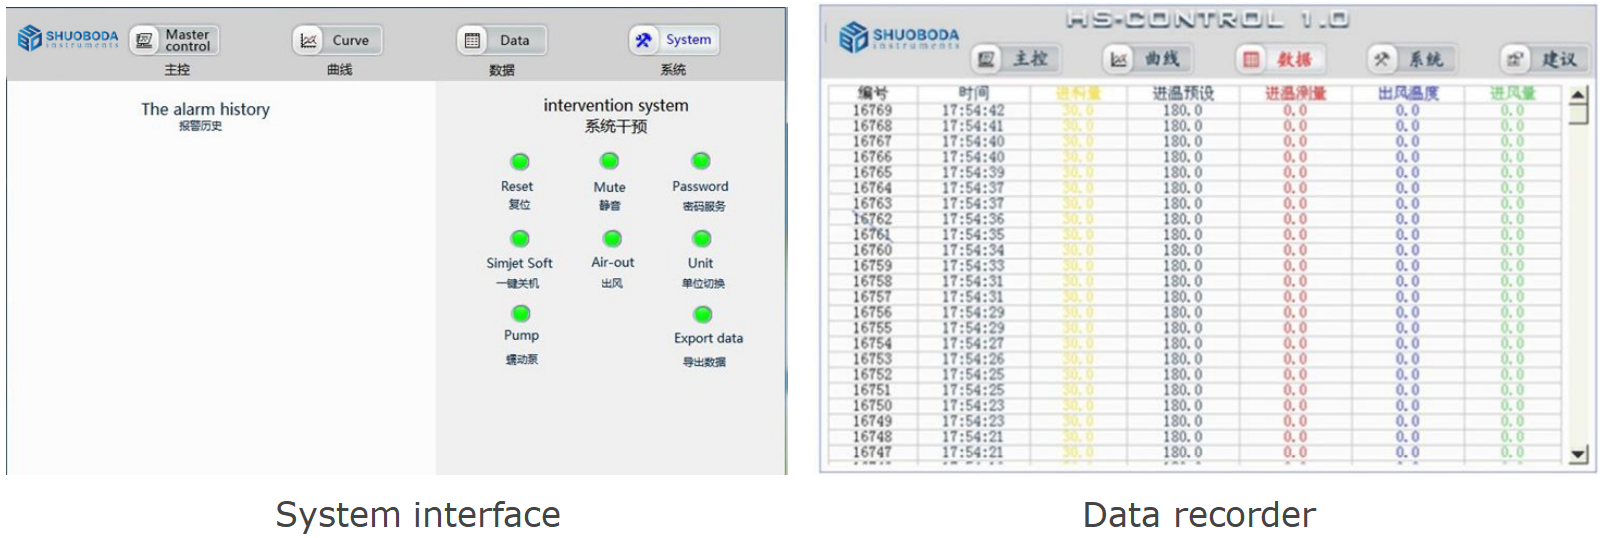This screenshot has width=1606, height=538.
Task: Click the Data table icon
Action: pyautogui.click(x=472, y=40)
